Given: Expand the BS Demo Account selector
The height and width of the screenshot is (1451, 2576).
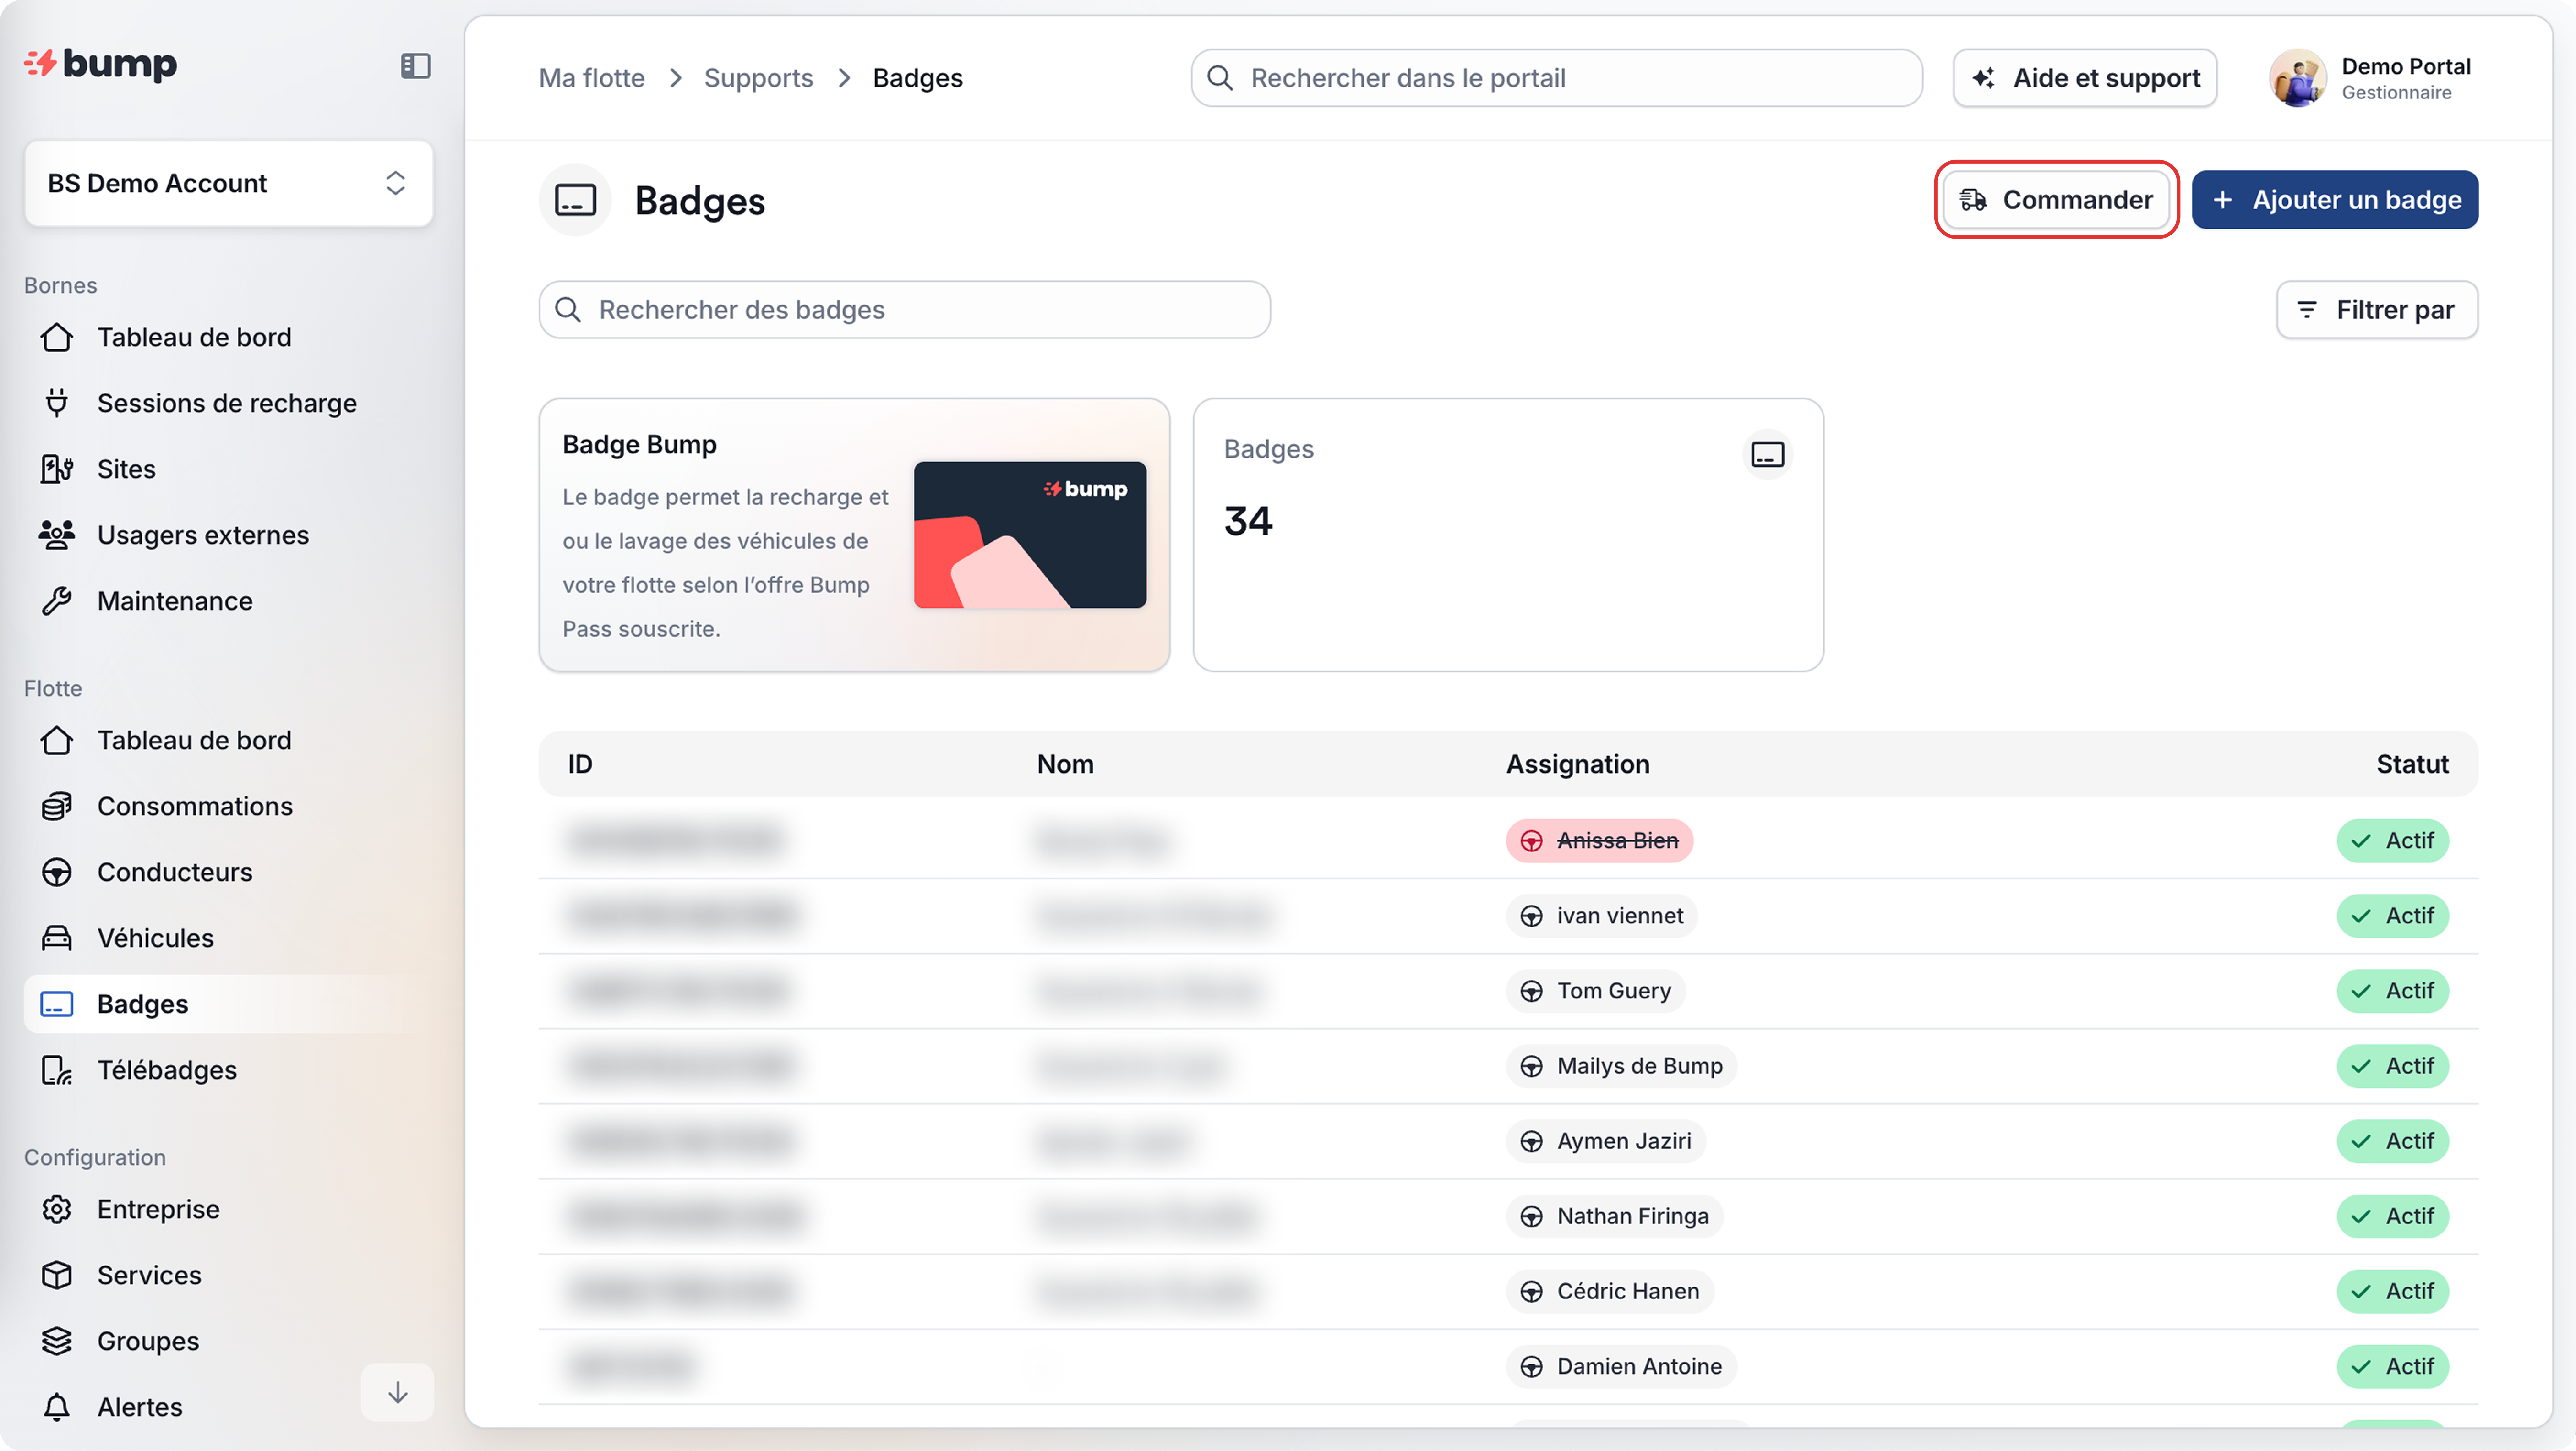Looking at the screenshot, I should (x=229, y=183).
